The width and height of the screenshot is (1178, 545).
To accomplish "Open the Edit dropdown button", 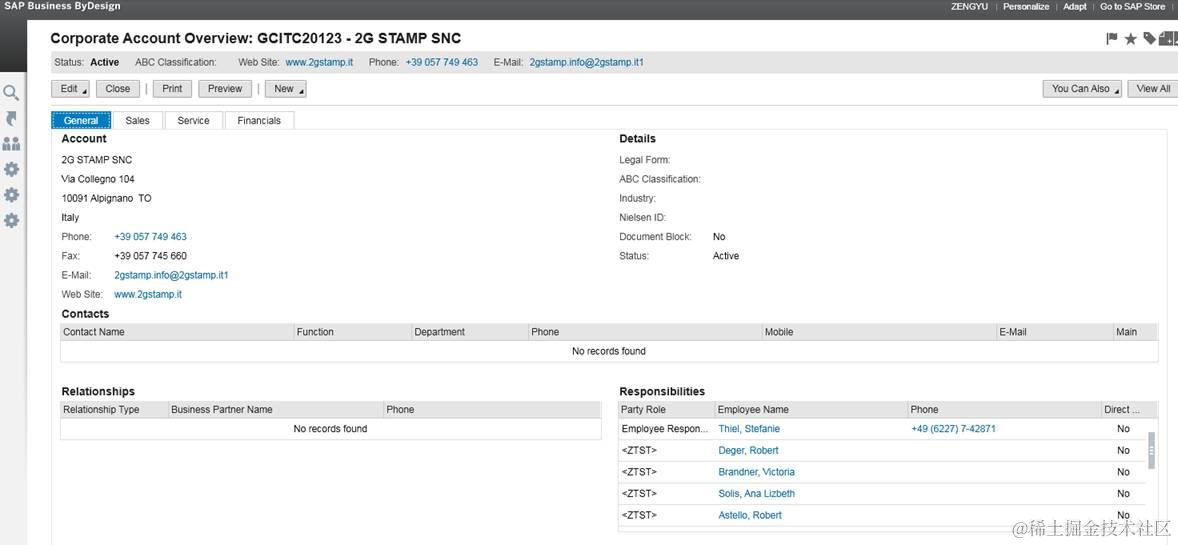I will click(70, 89).
